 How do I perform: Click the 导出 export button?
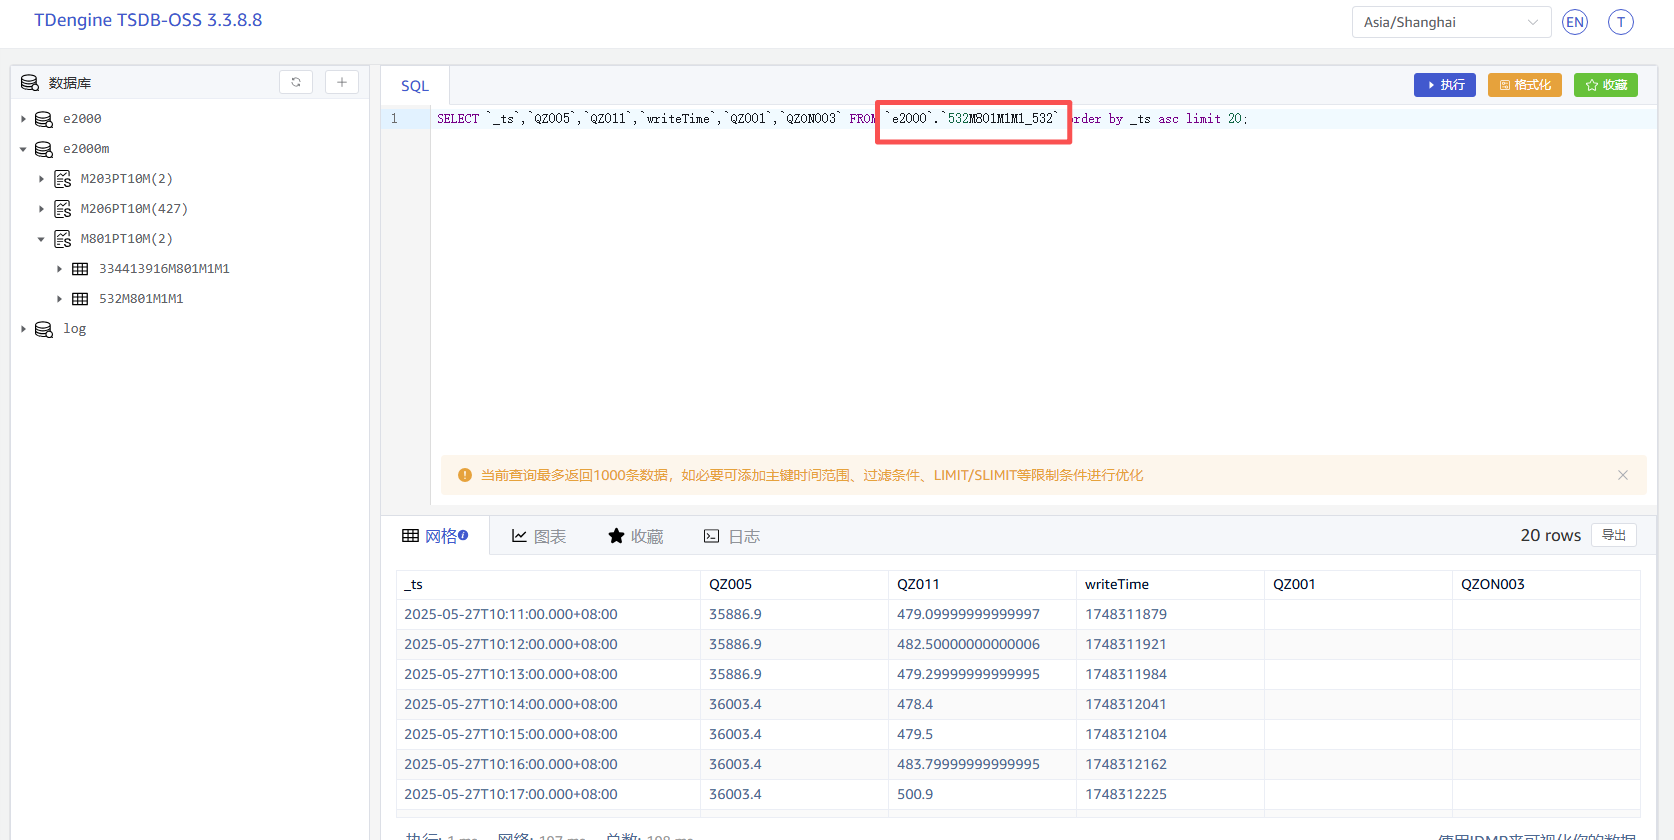pyautogui.click(x=1613, y=535)
